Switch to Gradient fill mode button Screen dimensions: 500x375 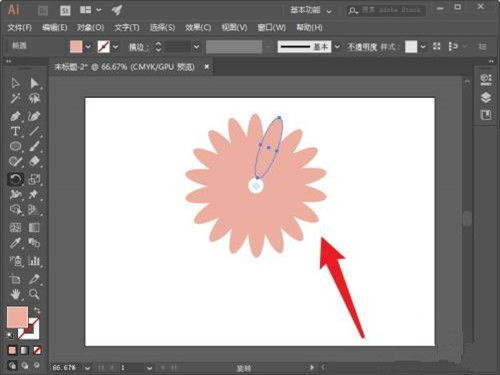tap(24, 350)
